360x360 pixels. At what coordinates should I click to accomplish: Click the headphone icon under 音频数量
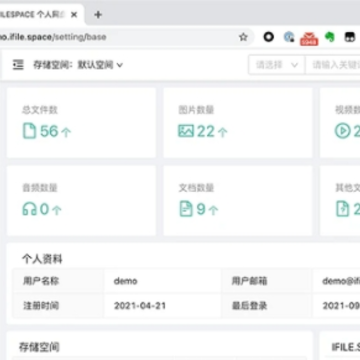point(29,209)
